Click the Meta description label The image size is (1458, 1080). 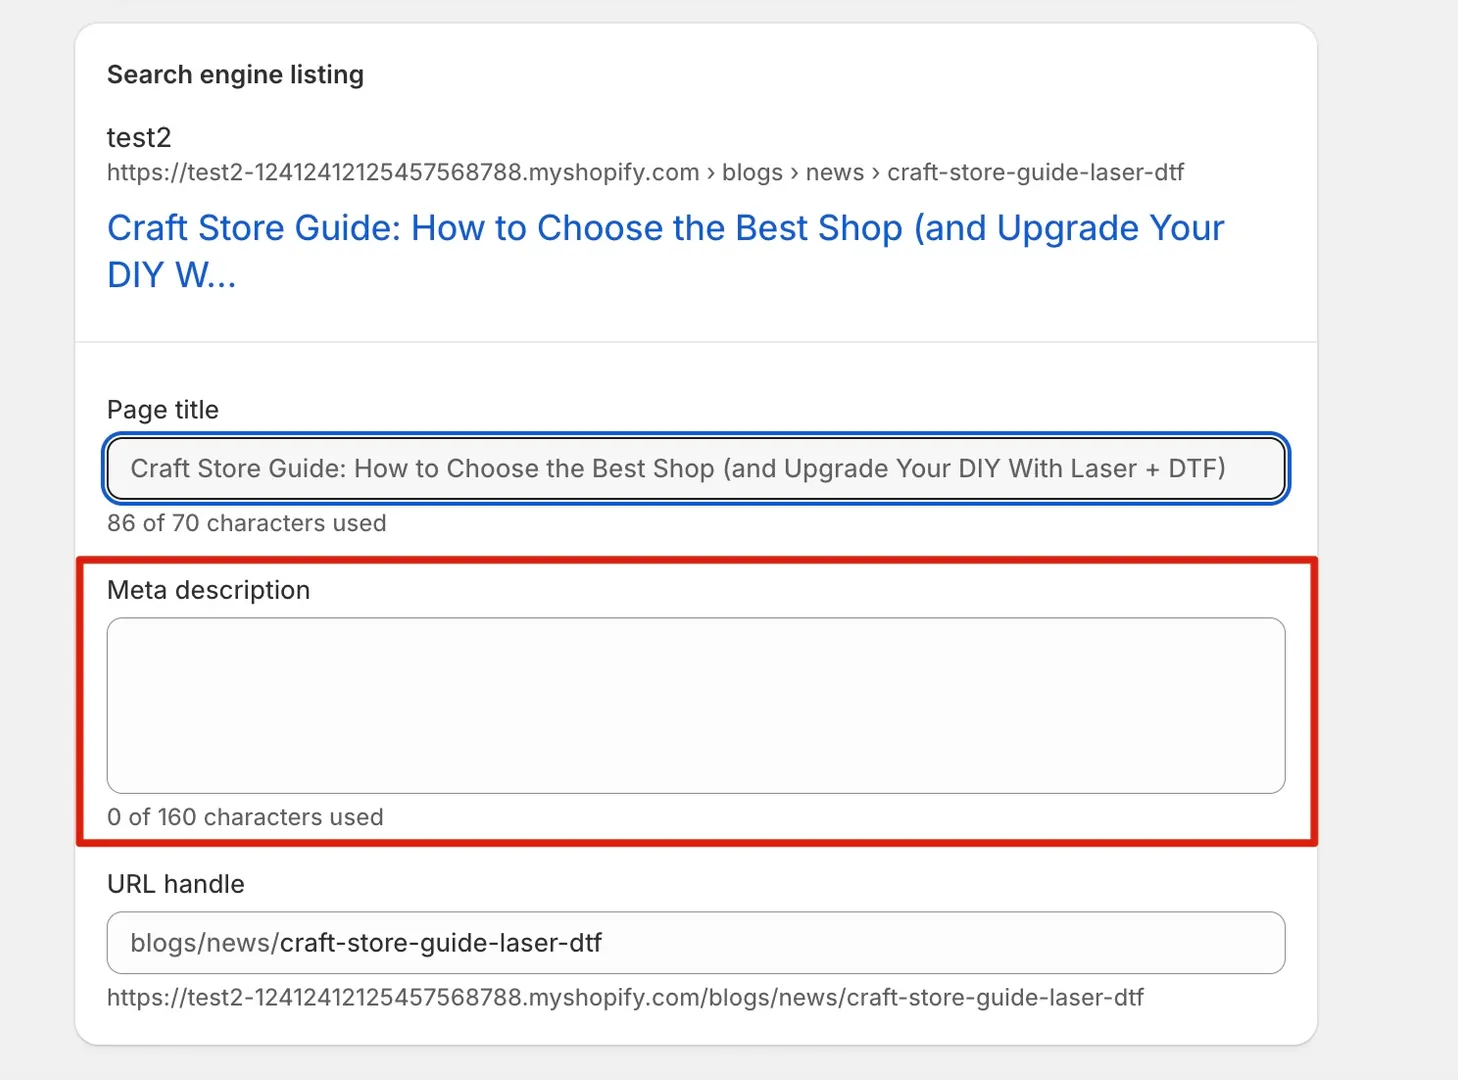click(x=208, y=590)
